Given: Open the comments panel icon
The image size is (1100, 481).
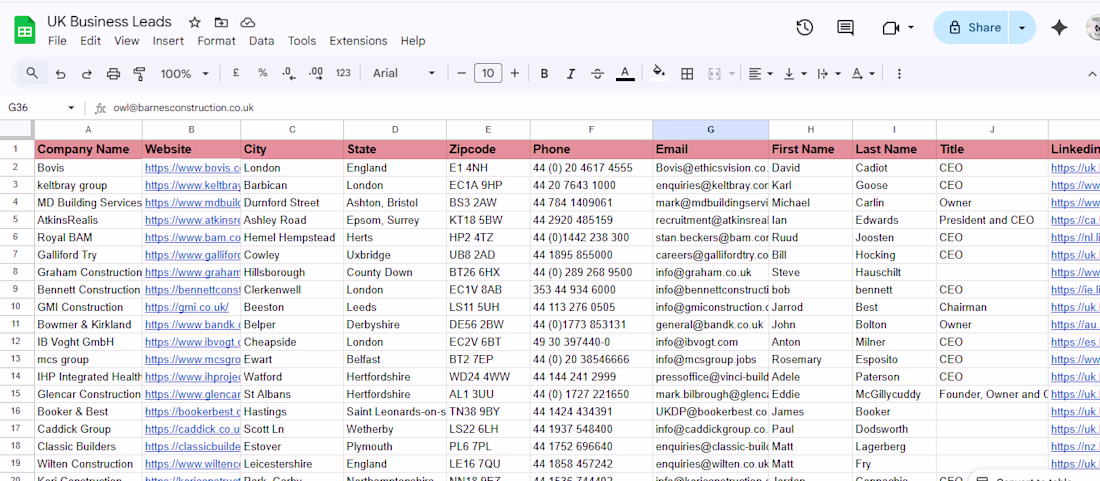Looking at the screenshot, I should click(x=845, y=27).
